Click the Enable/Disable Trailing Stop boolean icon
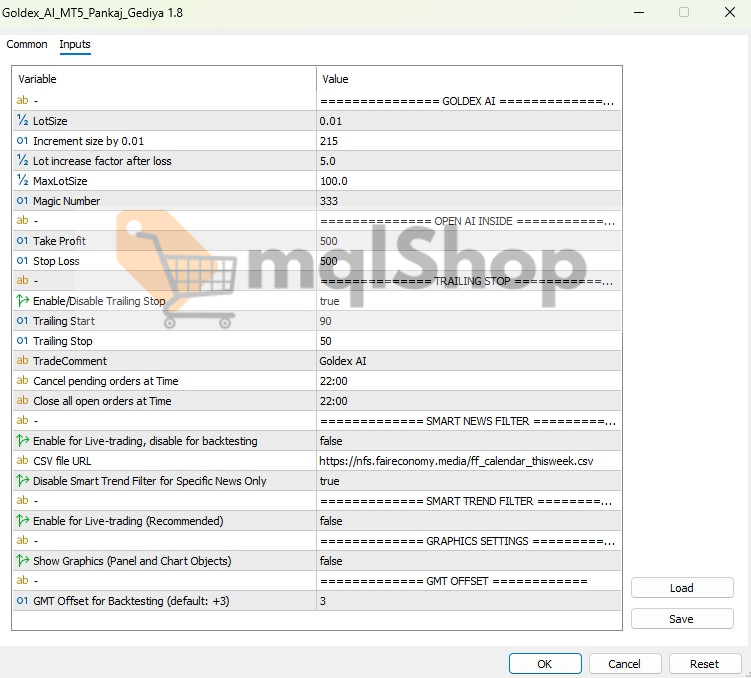Viewport: 751px width, 678px height. (x=22, y=301)
